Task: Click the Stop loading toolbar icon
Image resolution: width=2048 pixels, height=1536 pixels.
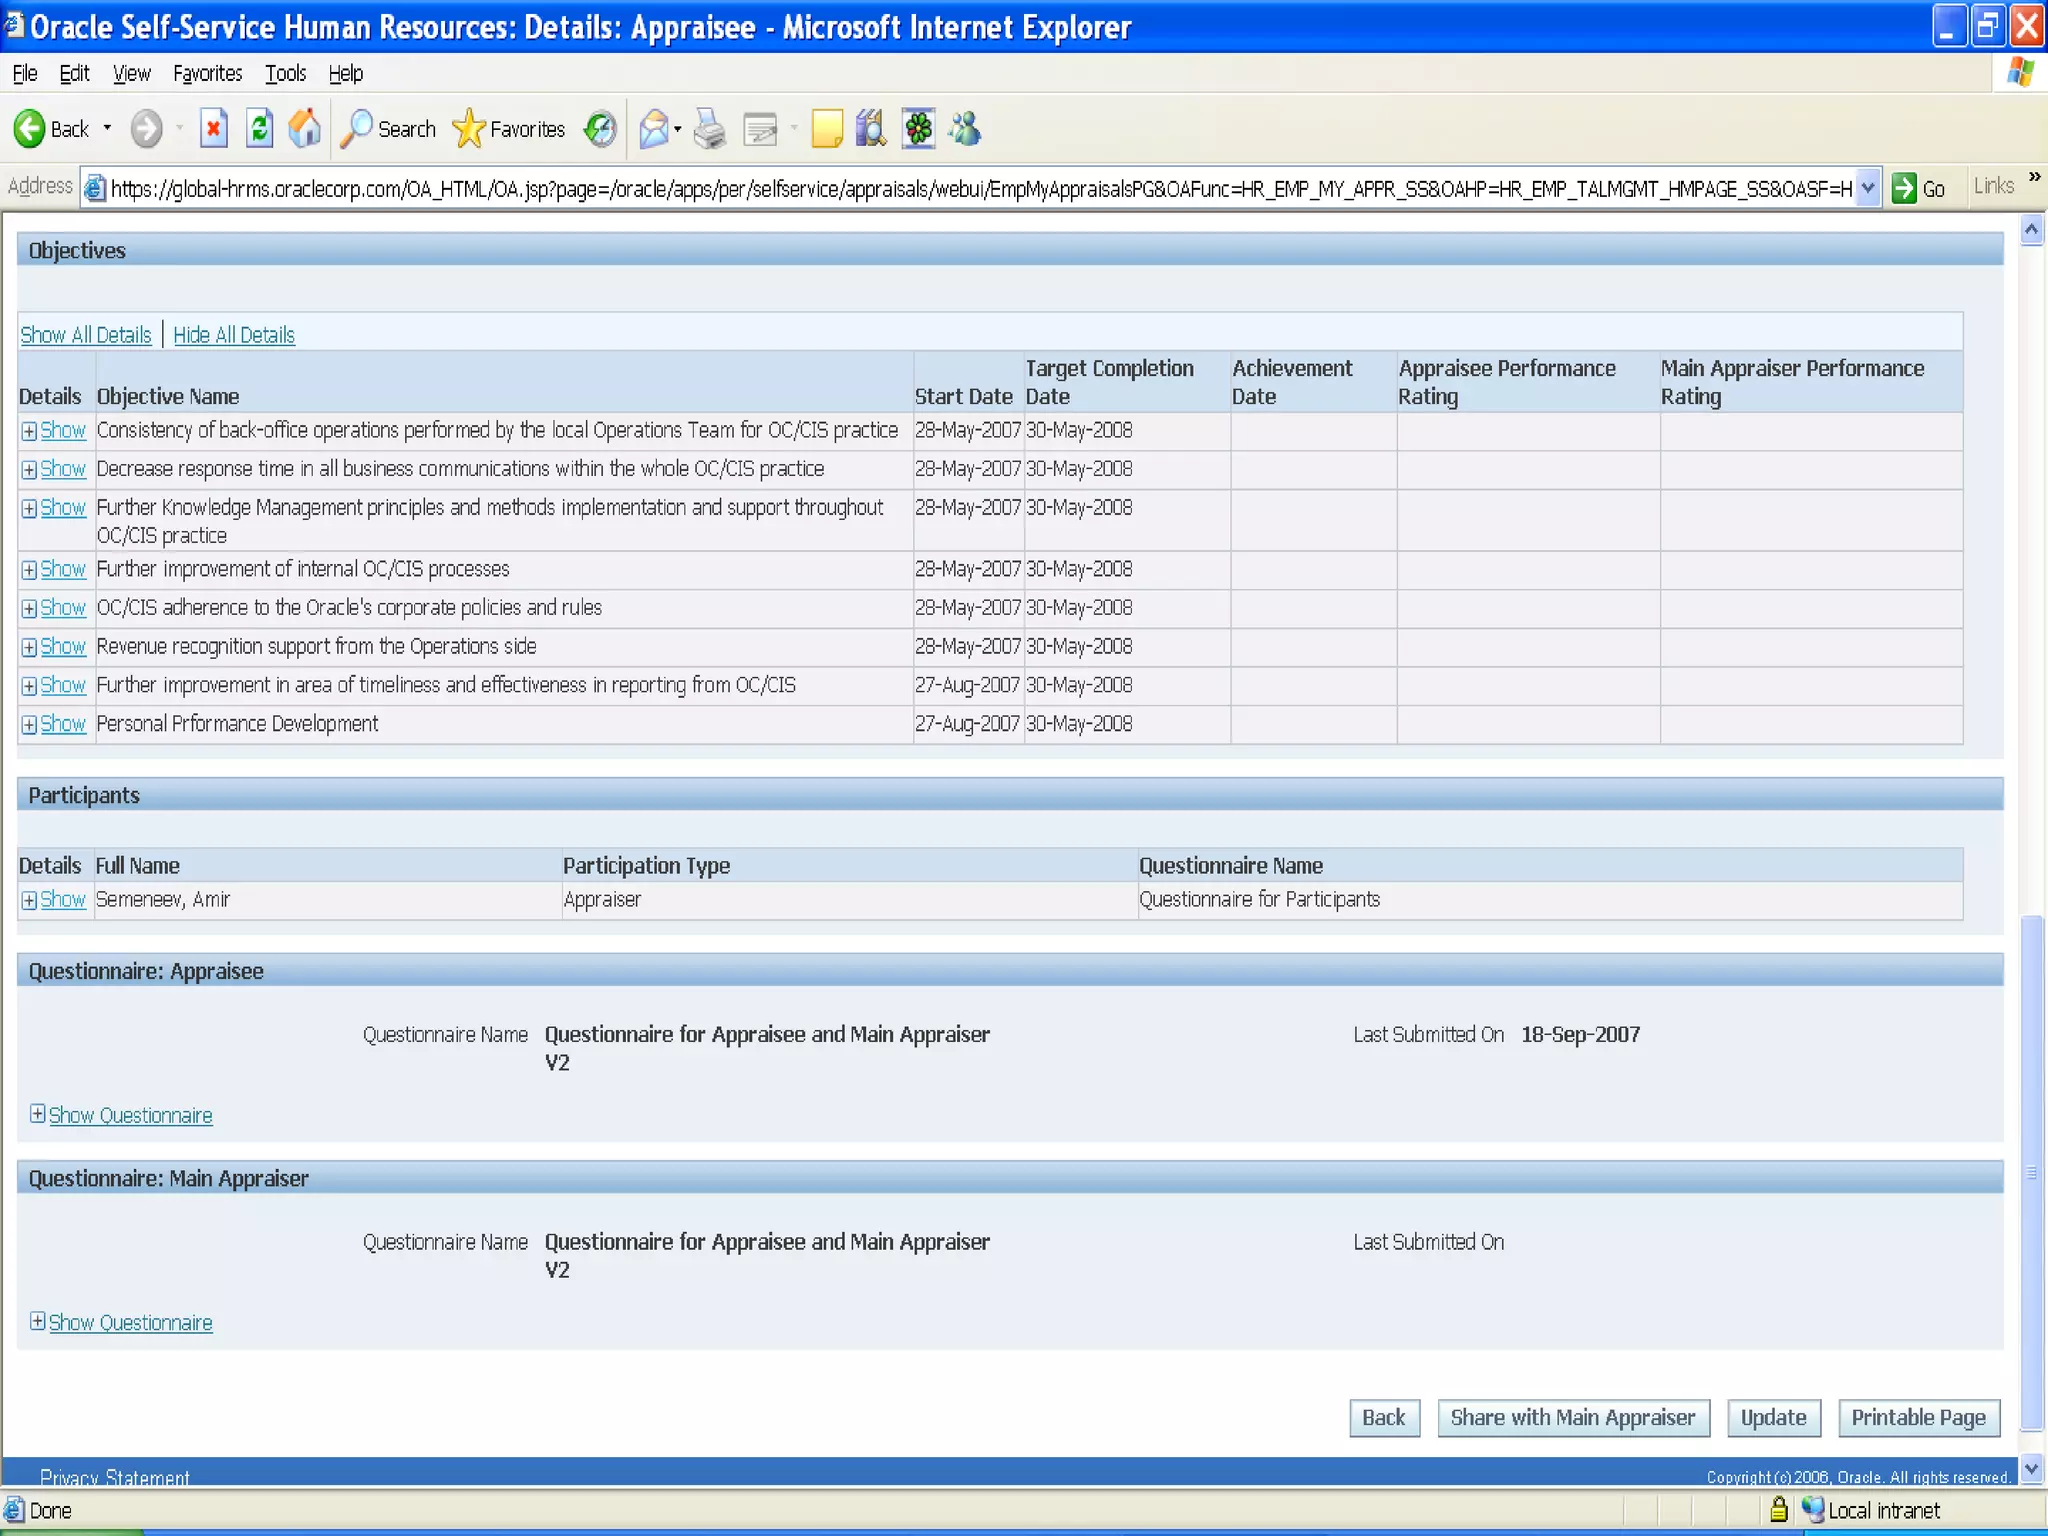Action: point(213,129)
